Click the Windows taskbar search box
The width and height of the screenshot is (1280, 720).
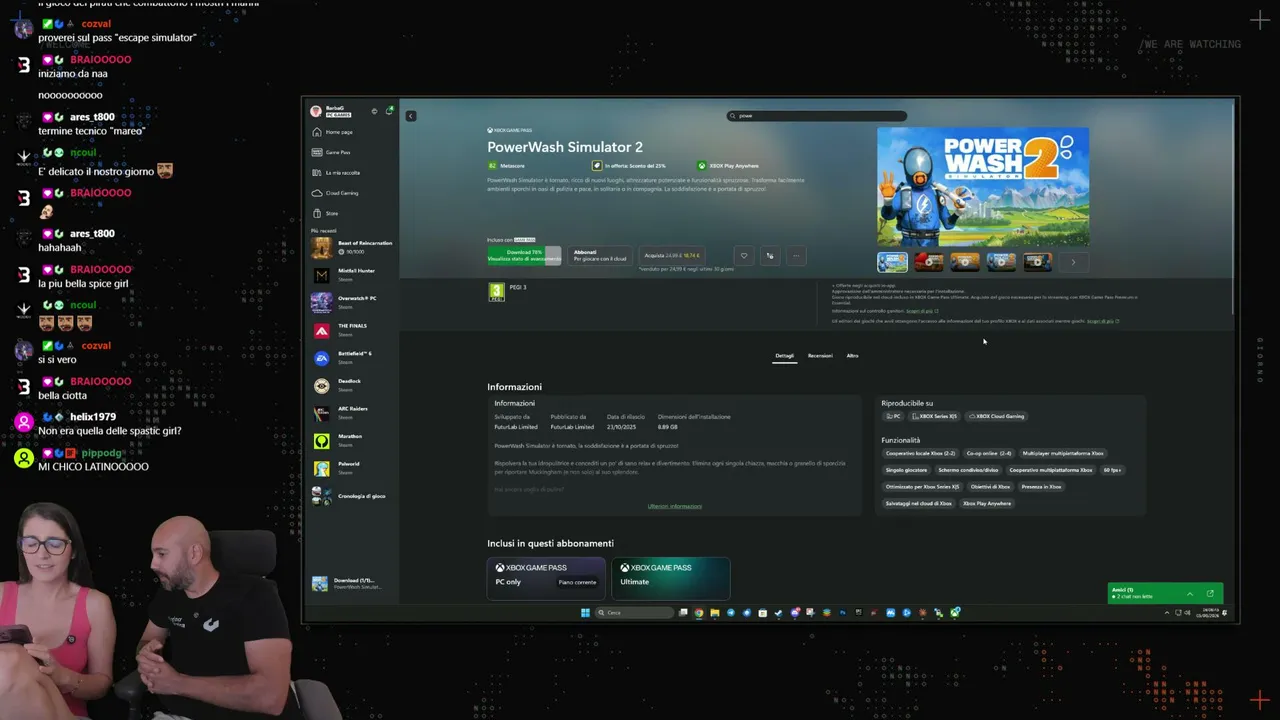[634, 613]
